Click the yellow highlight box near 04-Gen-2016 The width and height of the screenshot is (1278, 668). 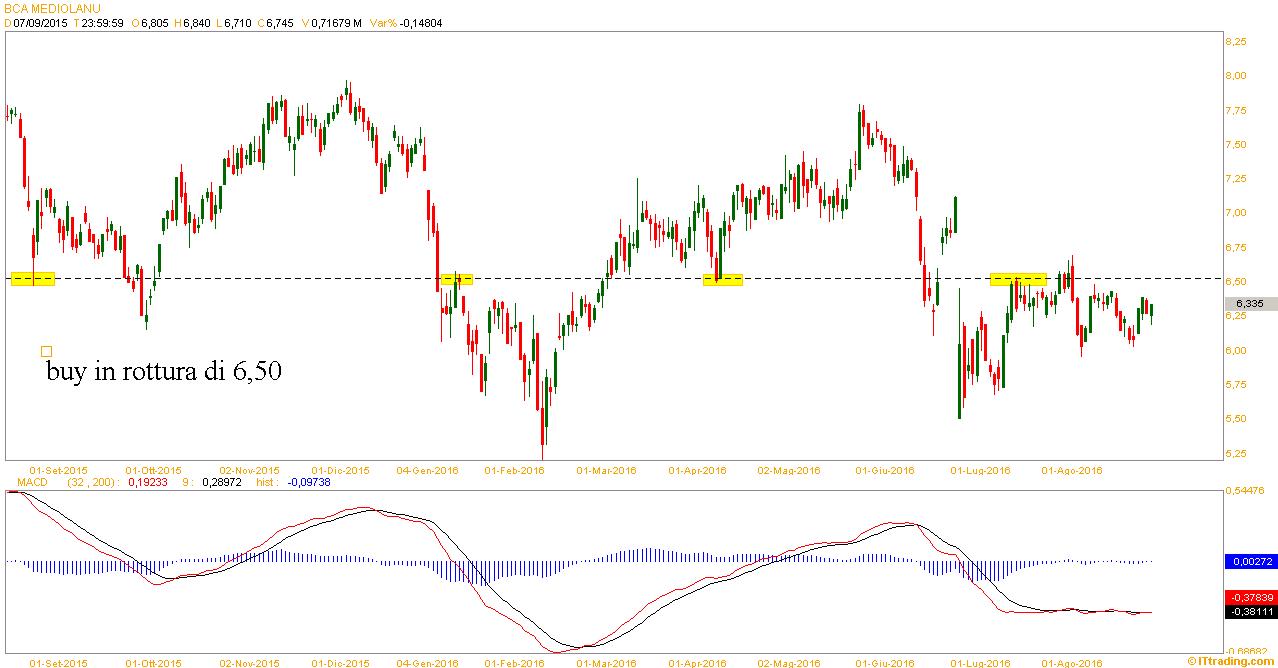456,279
